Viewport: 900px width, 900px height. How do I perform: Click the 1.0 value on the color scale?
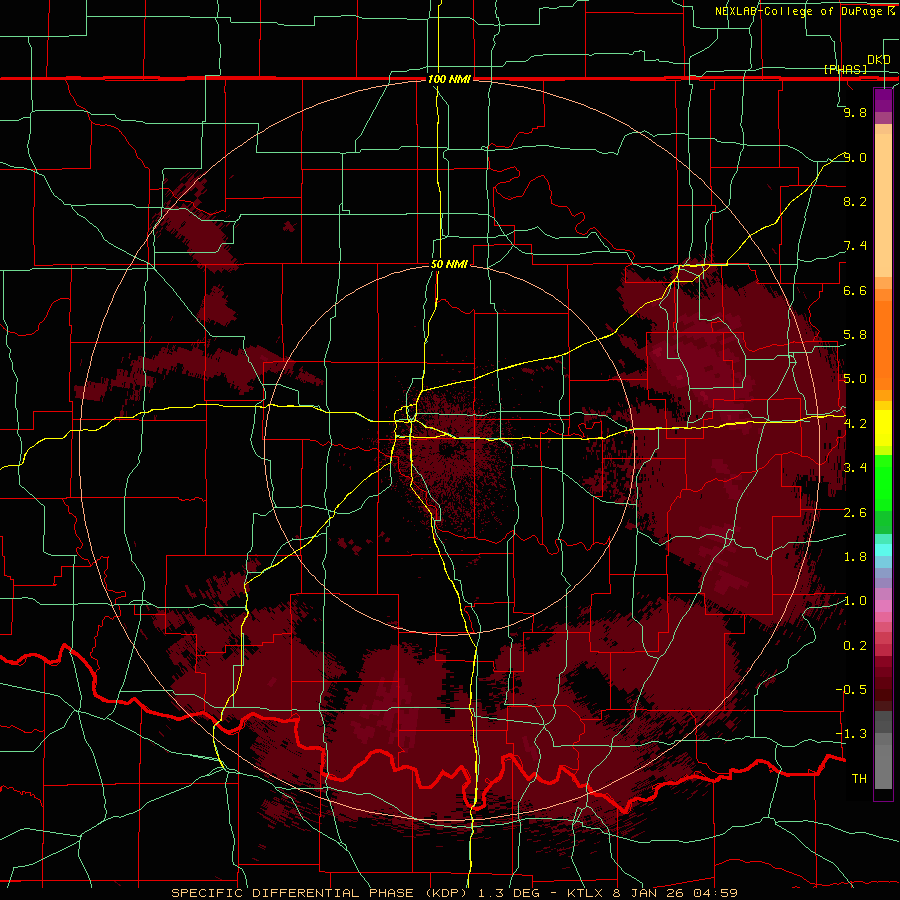point(855,601)
